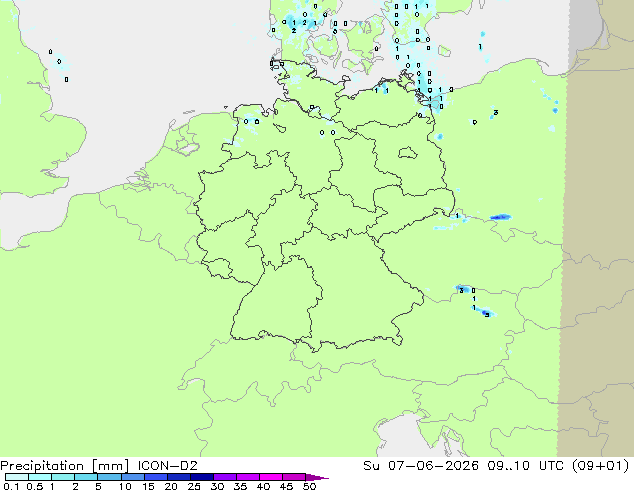Select the 45–50 mm legend swatch
This screenshot has height=490, width=634.
tap(294, 477)
